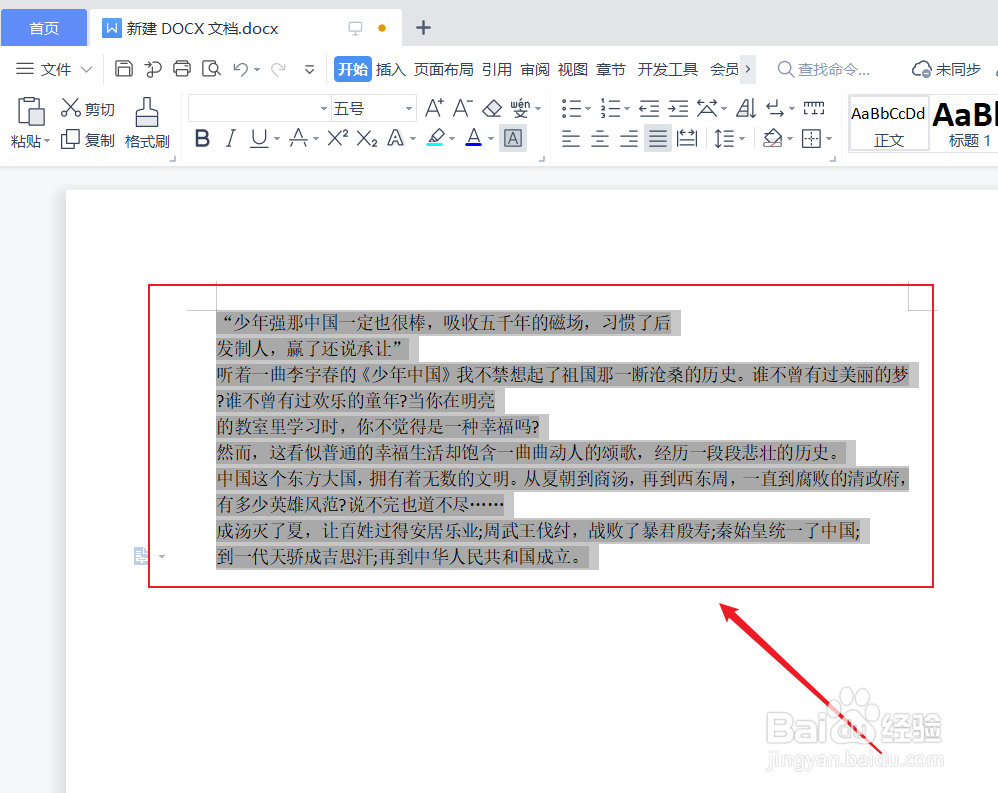The image size is (998, 793).
Task: Toggle italic formatting
Action: (x=231, y=138)
